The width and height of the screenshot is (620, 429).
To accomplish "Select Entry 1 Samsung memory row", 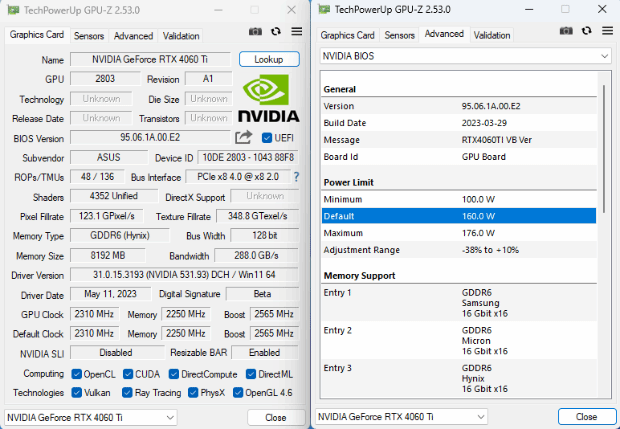I will tap(459, 303).
